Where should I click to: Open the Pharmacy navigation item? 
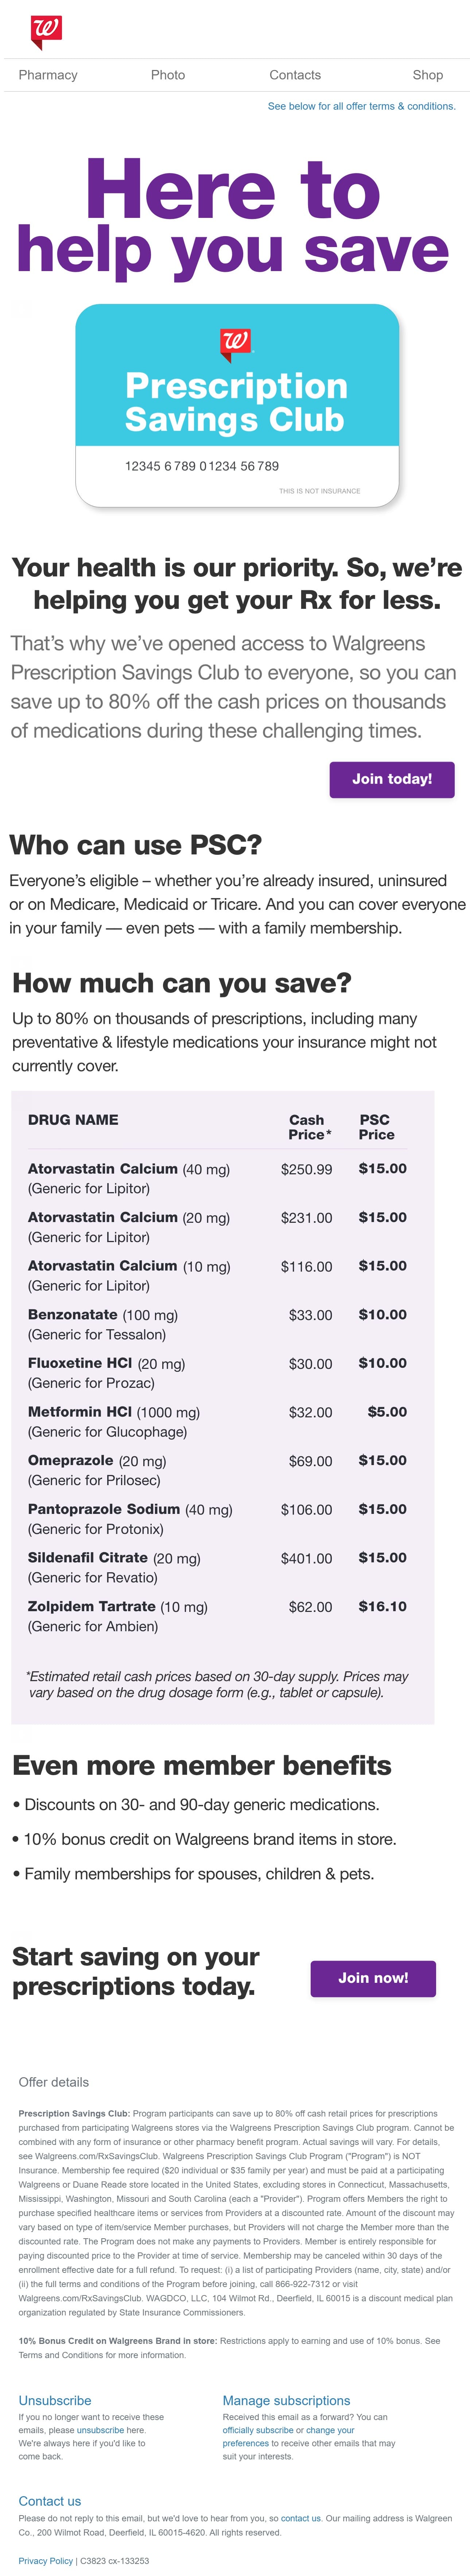[x=48, y=75]
